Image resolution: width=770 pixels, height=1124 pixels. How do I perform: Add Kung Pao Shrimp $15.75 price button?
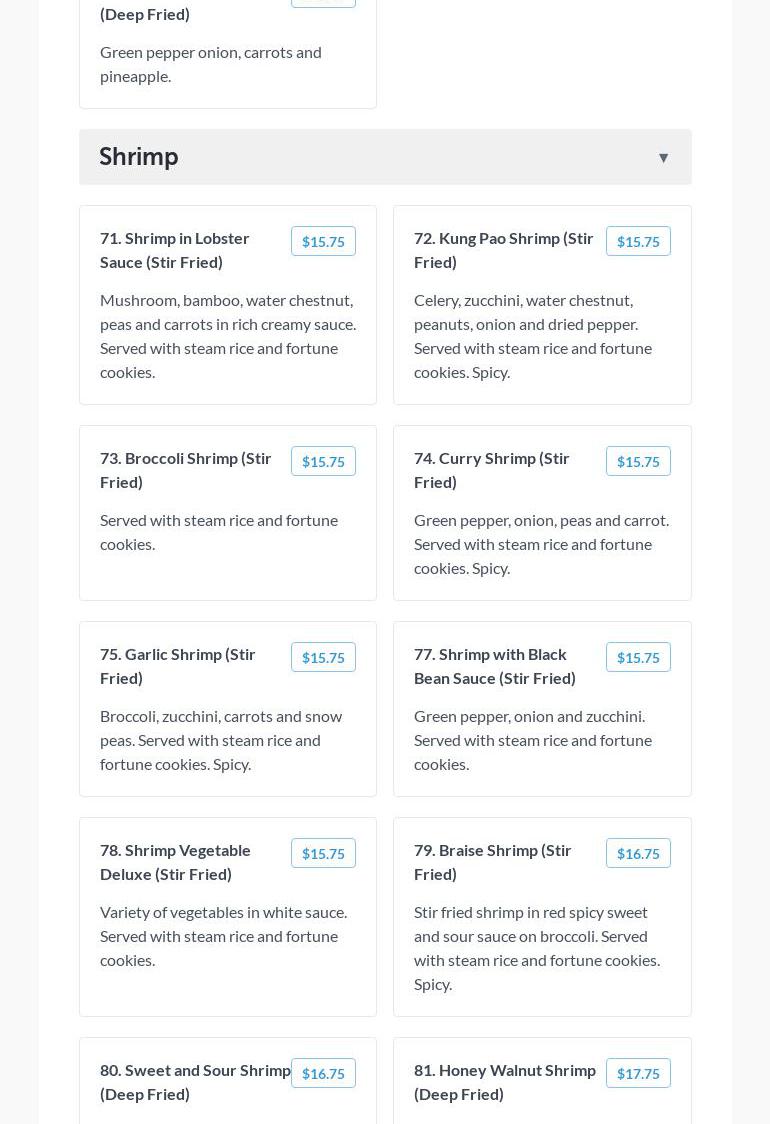tap(638, 242)
